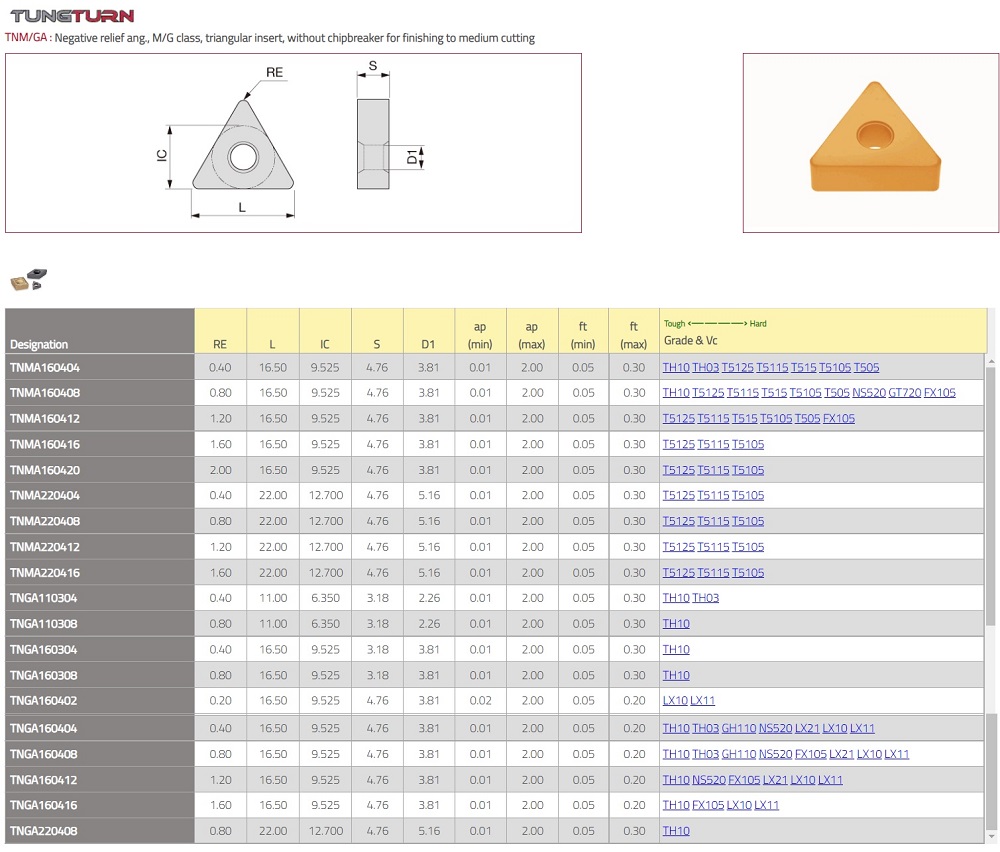Open TH03 grade link in TNGA160408 row
The width and height of the screenshot is (1000, 852).
click(705, 754)
